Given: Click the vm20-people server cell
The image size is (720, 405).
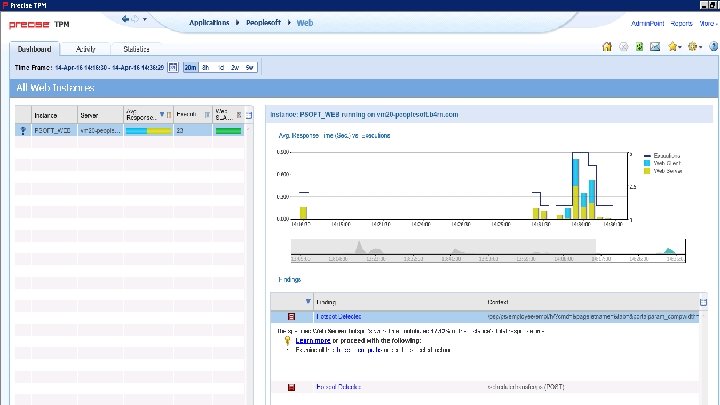Looking at the screenshot, I should tap(100, 130).
